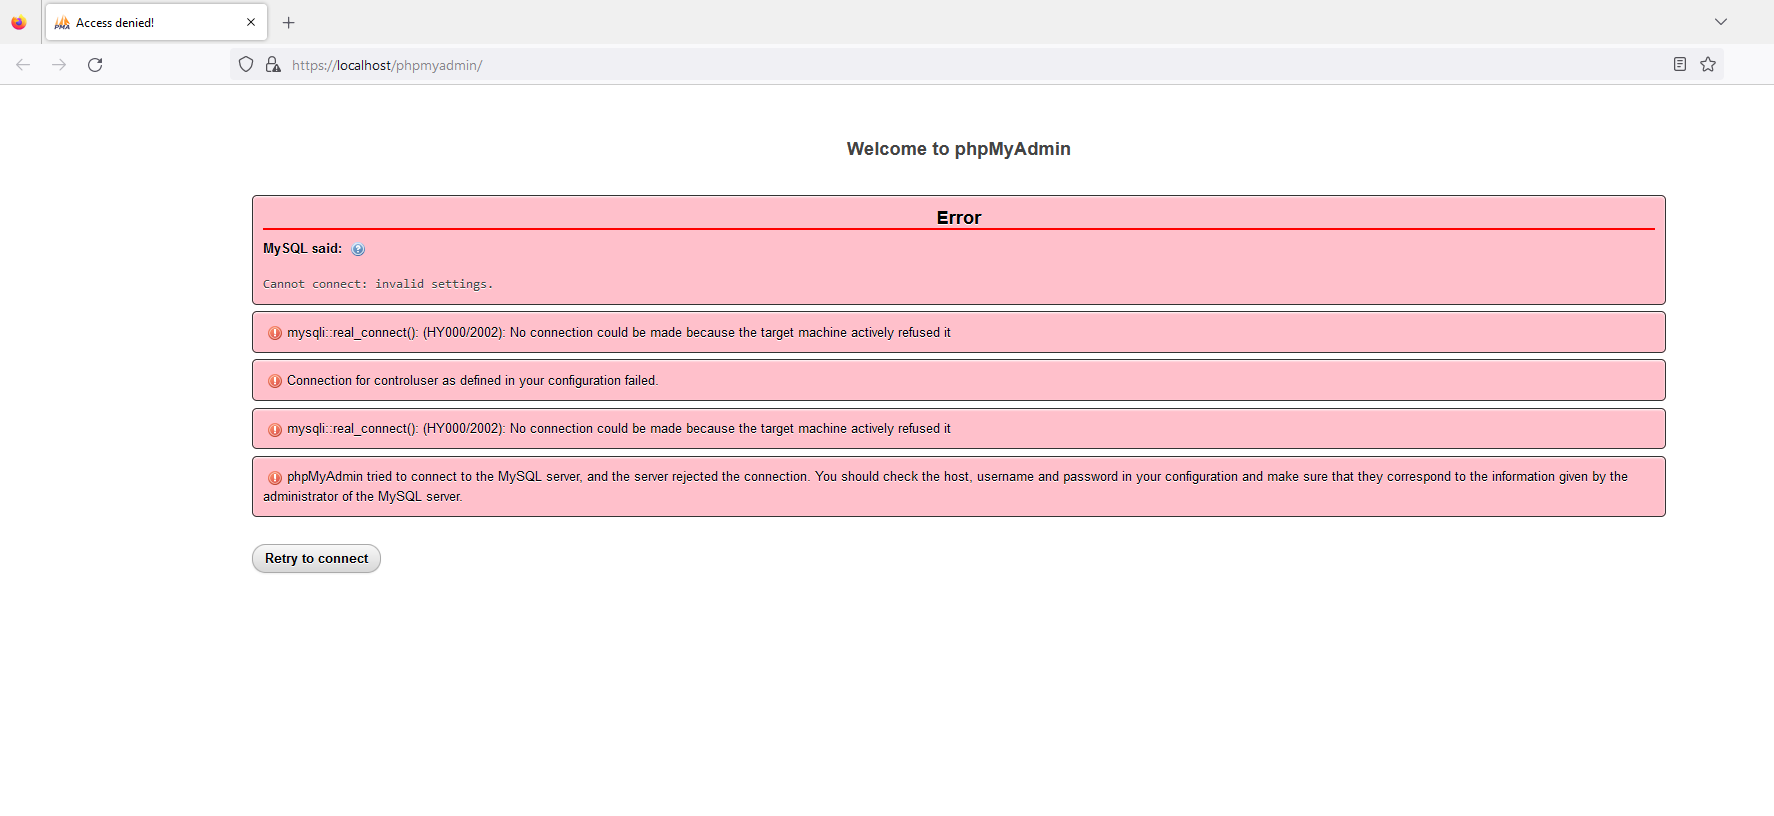The image size is (1774, 816).
Task: Toggle reader view icon in address bar
Action: click(1680, 65)
